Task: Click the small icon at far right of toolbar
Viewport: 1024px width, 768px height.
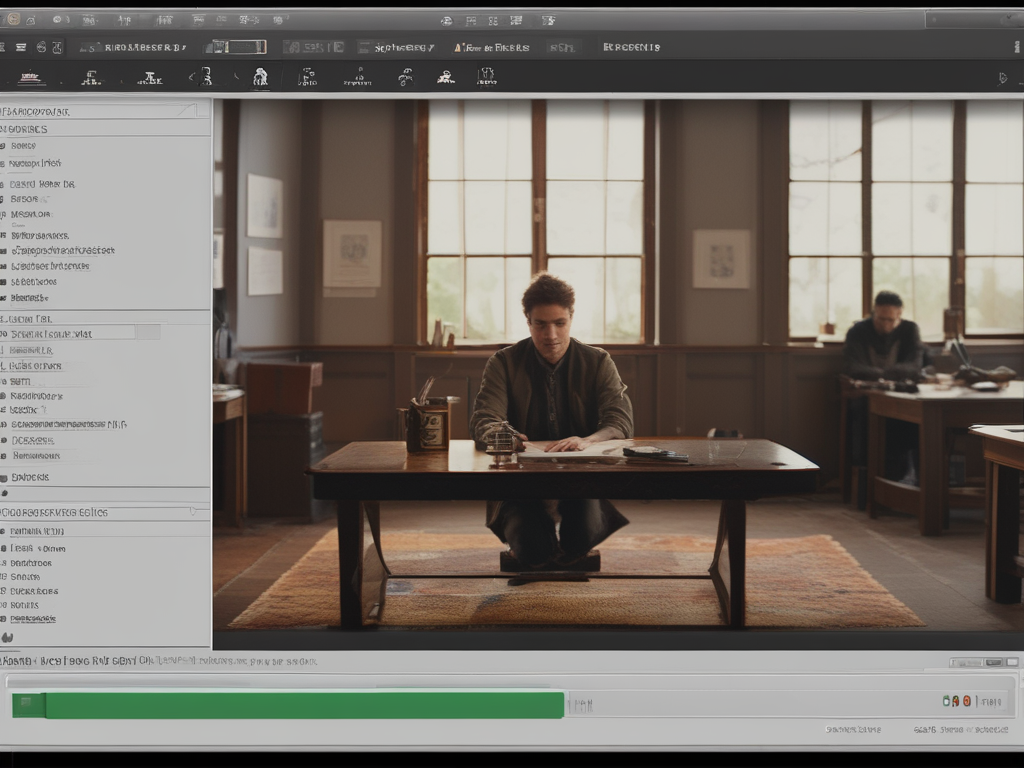Action: coord(1003,77)
